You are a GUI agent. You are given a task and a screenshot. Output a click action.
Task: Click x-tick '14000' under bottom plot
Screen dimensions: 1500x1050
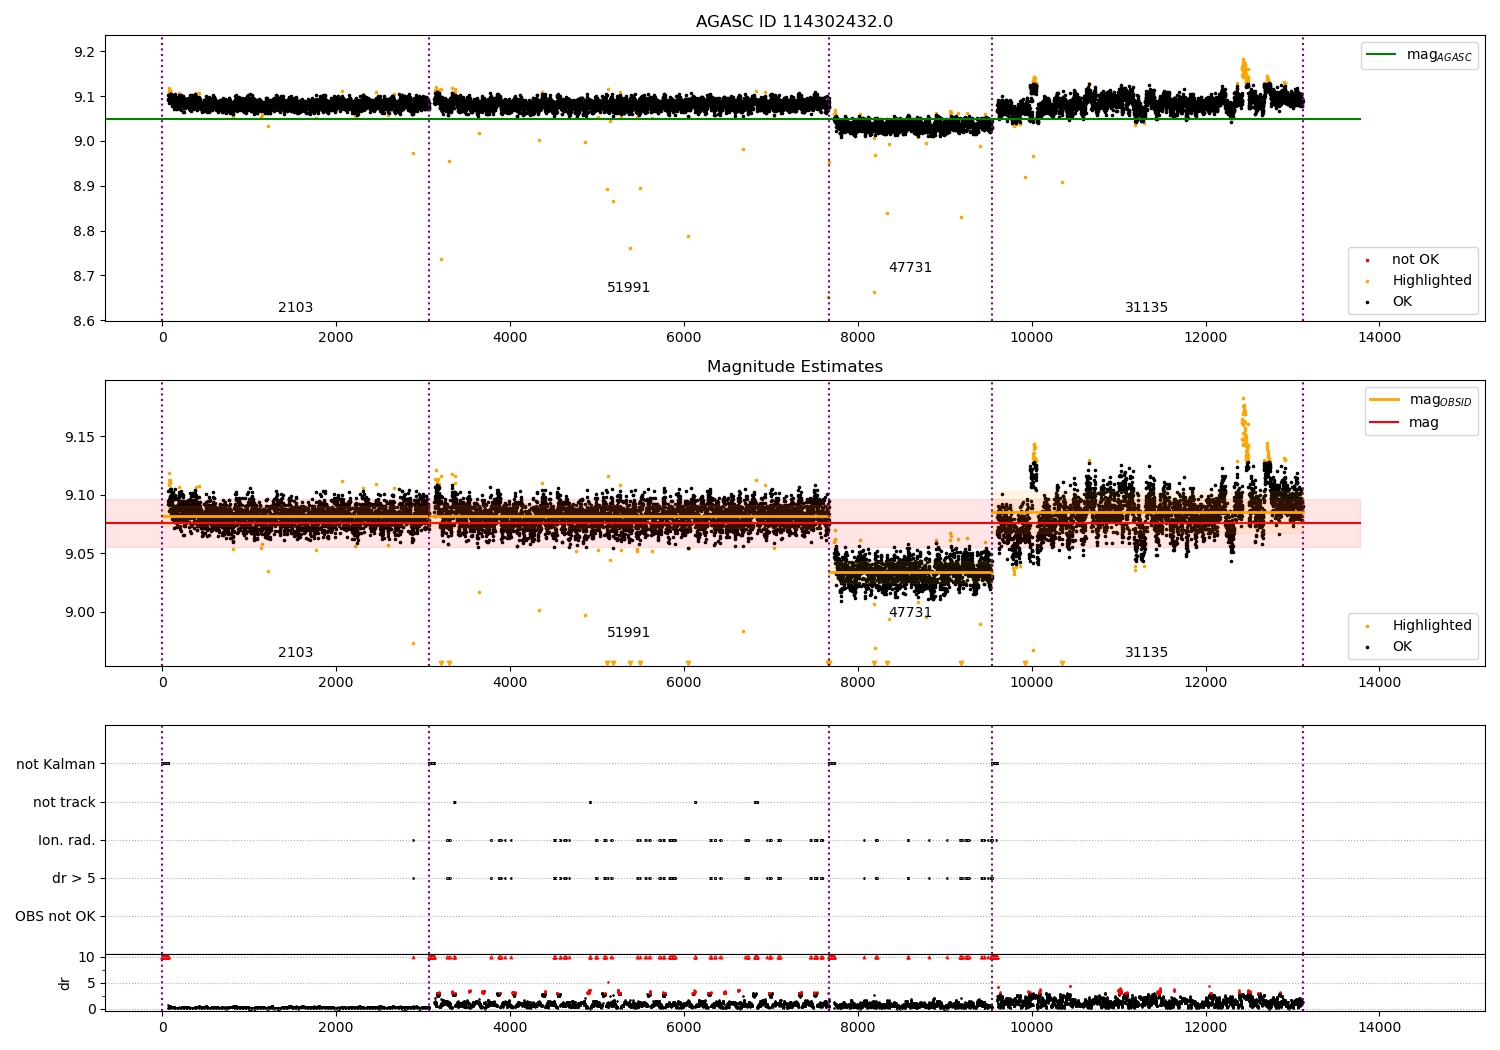(1379, 1028)
